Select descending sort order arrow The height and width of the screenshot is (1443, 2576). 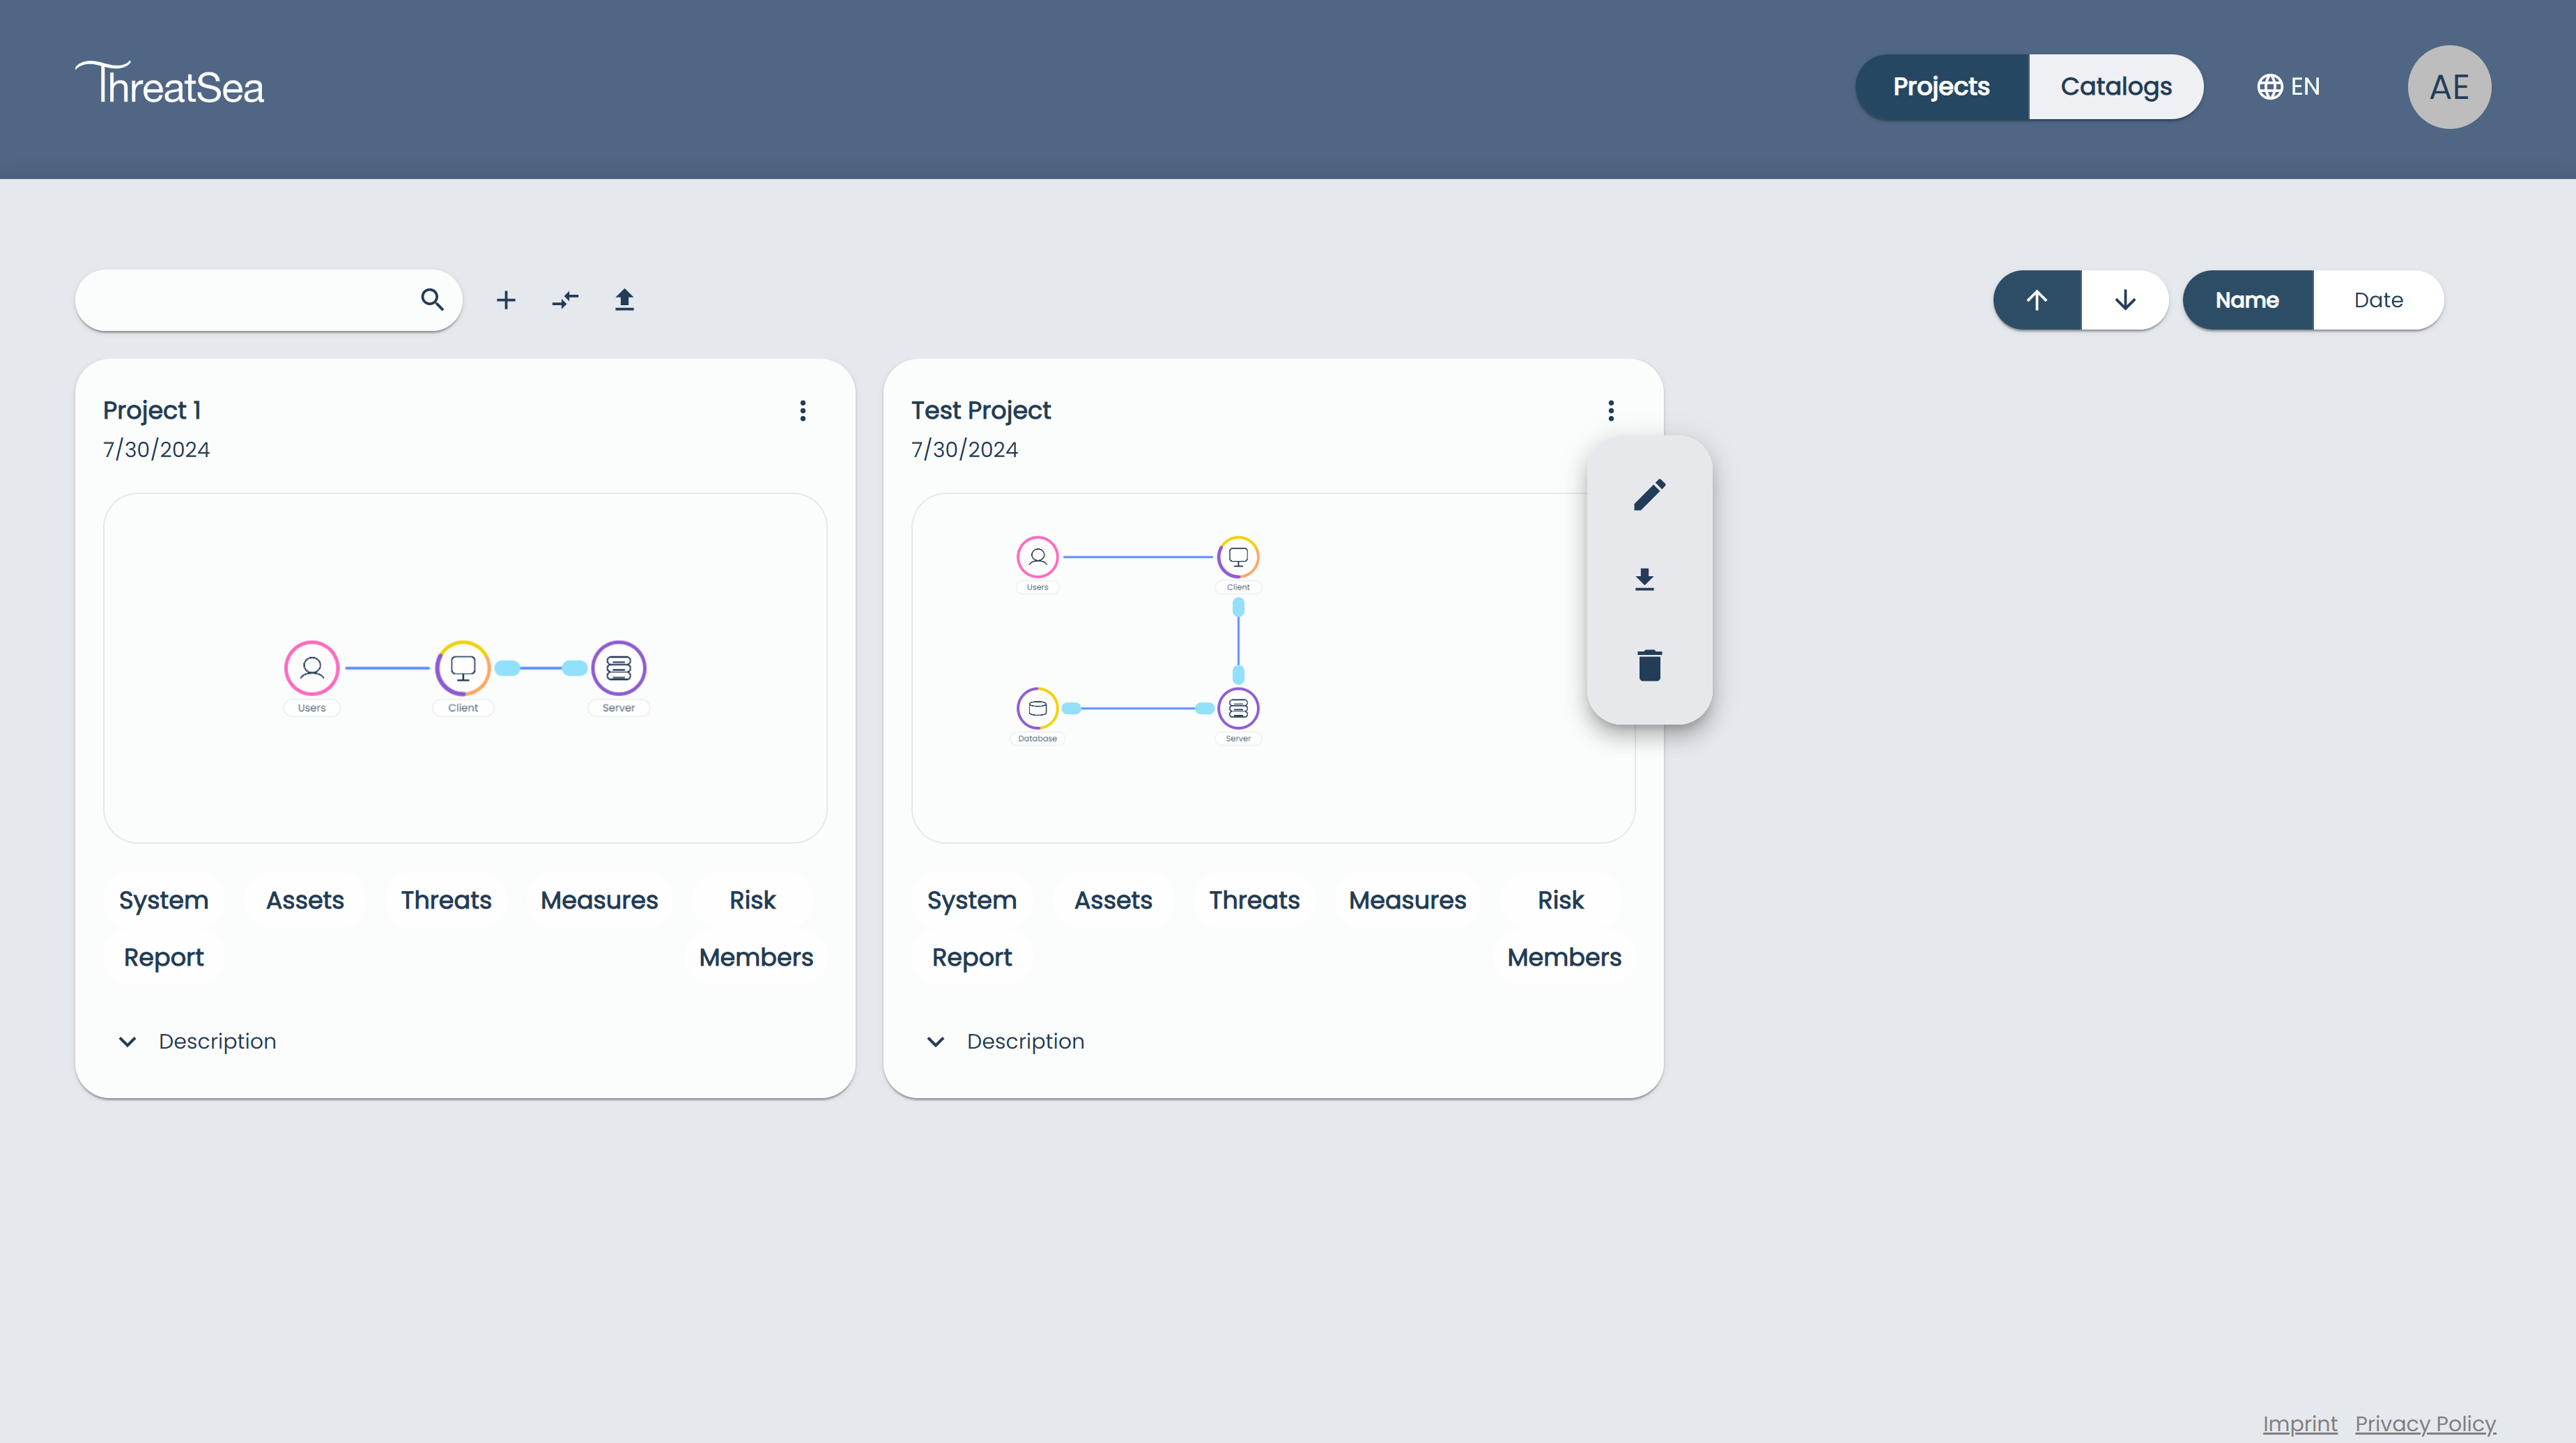2125,300
